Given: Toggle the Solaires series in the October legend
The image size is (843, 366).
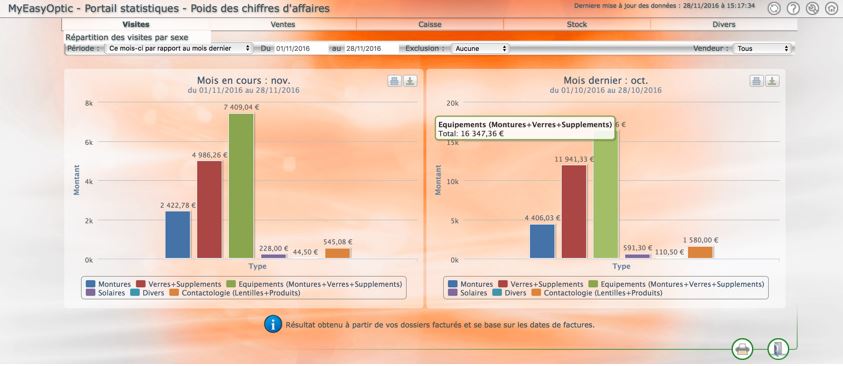Looking at the screenshot, I should click(467, 293).
